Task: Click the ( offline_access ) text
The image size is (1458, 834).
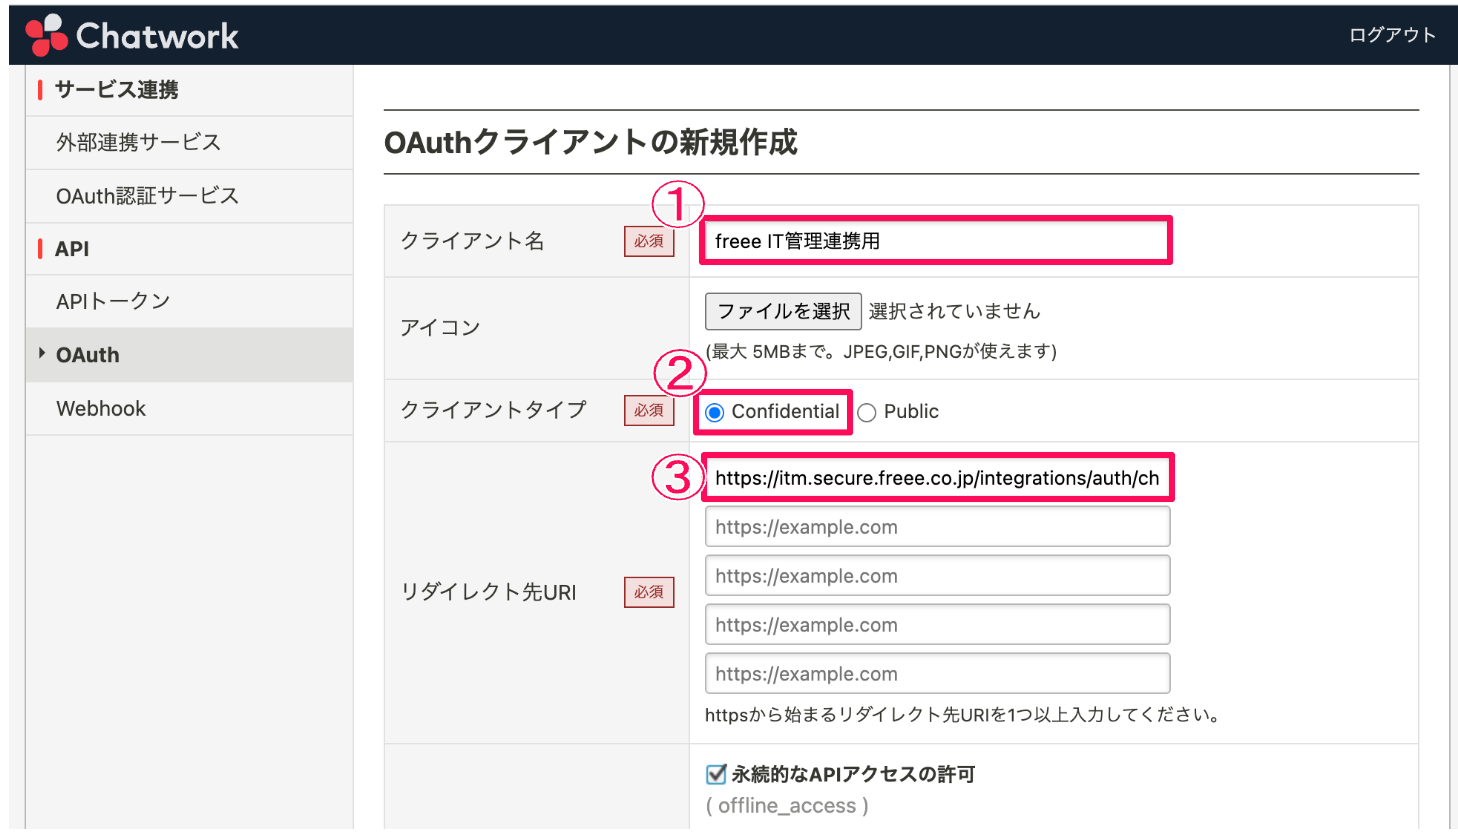Action: (x=787, y=806)
